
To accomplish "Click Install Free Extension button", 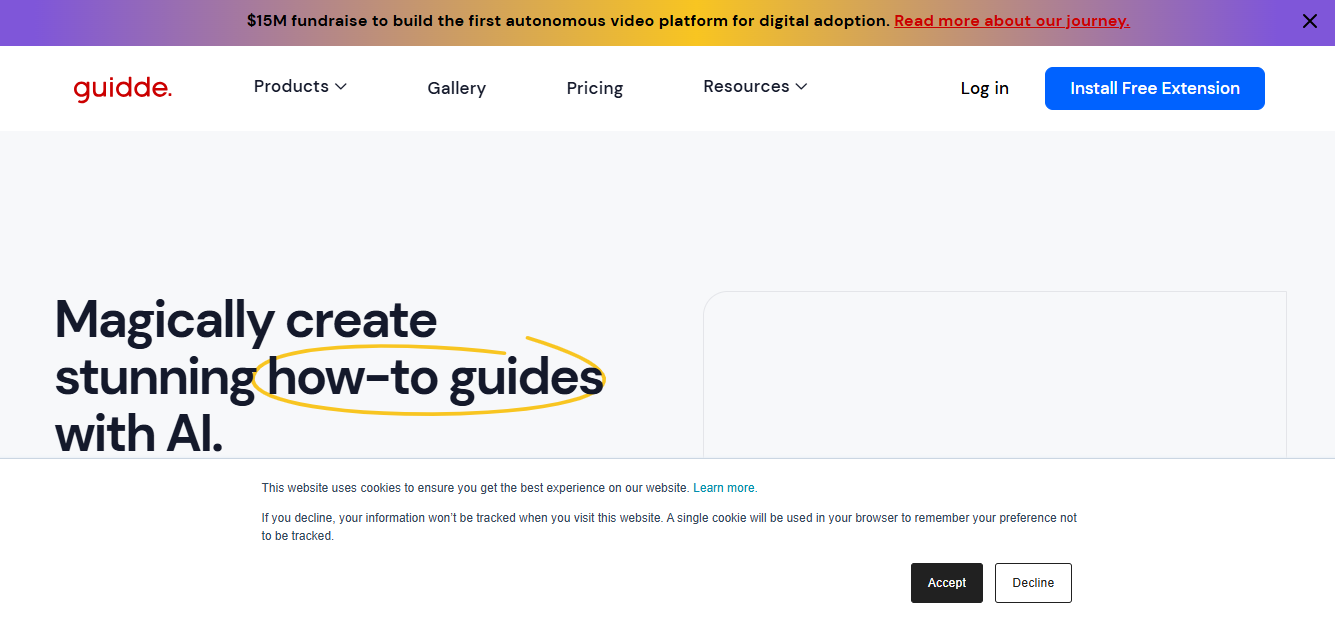I will click(x=1155, y=88).
